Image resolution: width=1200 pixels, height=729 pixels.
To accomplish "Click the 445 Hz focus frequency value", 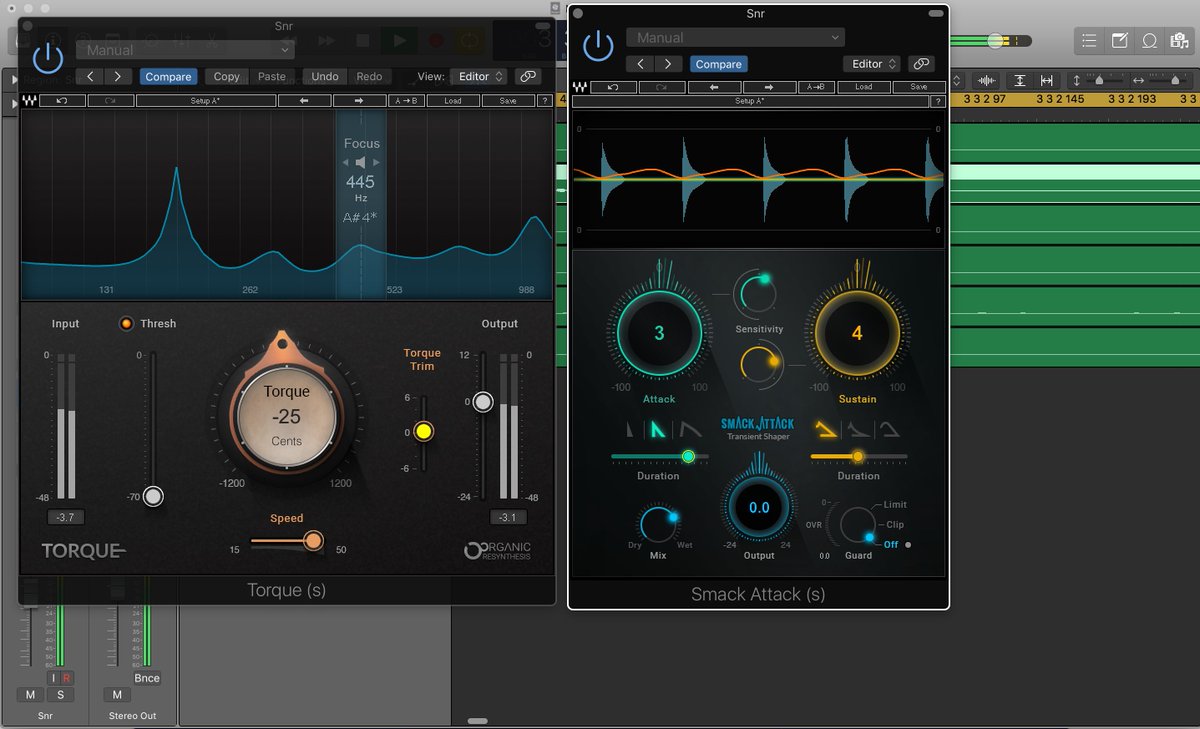I will click(360, 182).
